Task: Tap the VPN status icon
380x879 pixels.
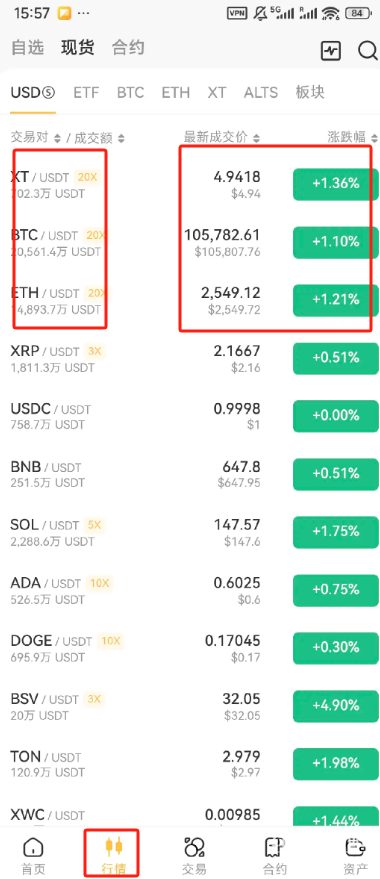Action: pos(237,13)
